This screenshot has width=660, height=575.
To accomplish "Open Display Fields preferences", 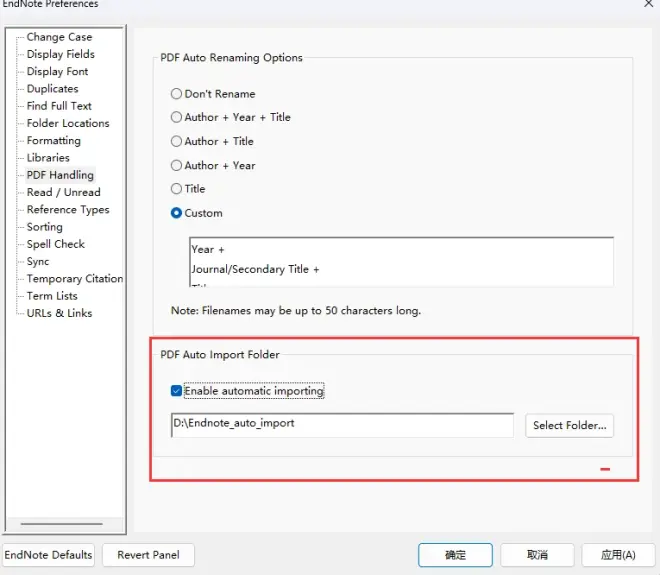I will pos(61,54).
